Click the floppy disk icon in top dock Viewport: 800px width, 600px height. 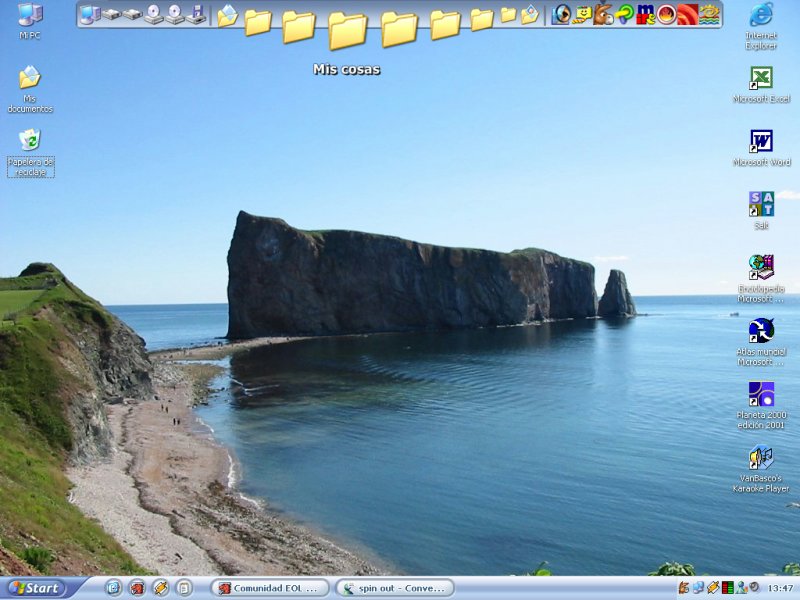pyautogui.click(x=197, y=14)
